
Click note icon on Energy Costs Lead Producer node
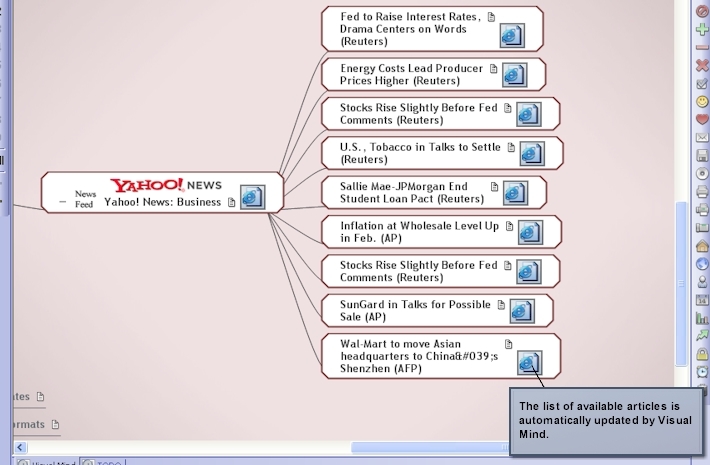tap(494, 69)
